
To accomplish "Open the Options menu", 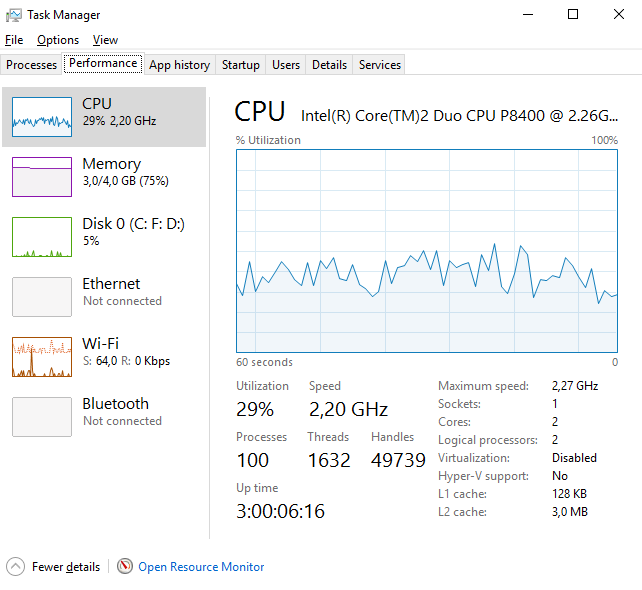I will click(x=58, y=40).
